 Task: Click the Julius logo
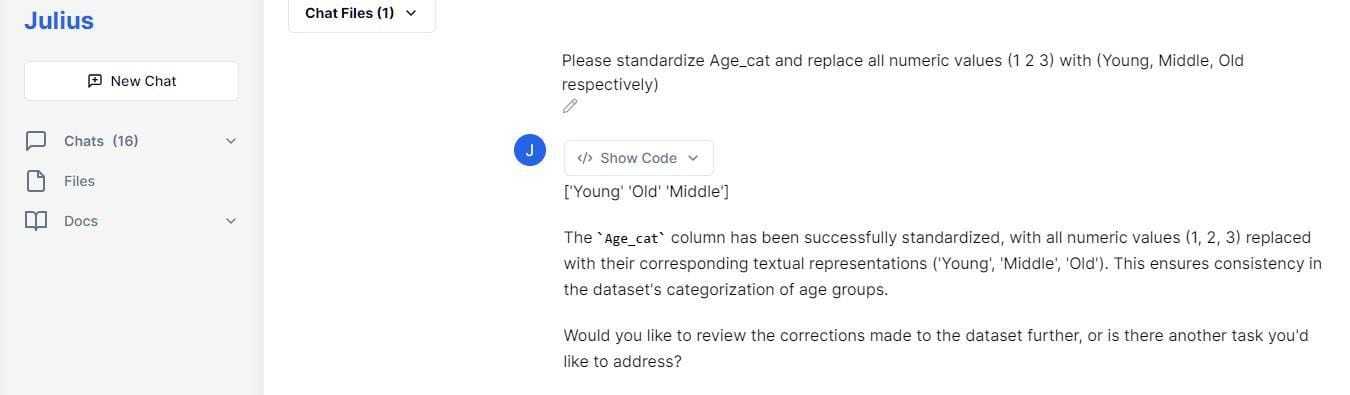(x=59, y=20)
